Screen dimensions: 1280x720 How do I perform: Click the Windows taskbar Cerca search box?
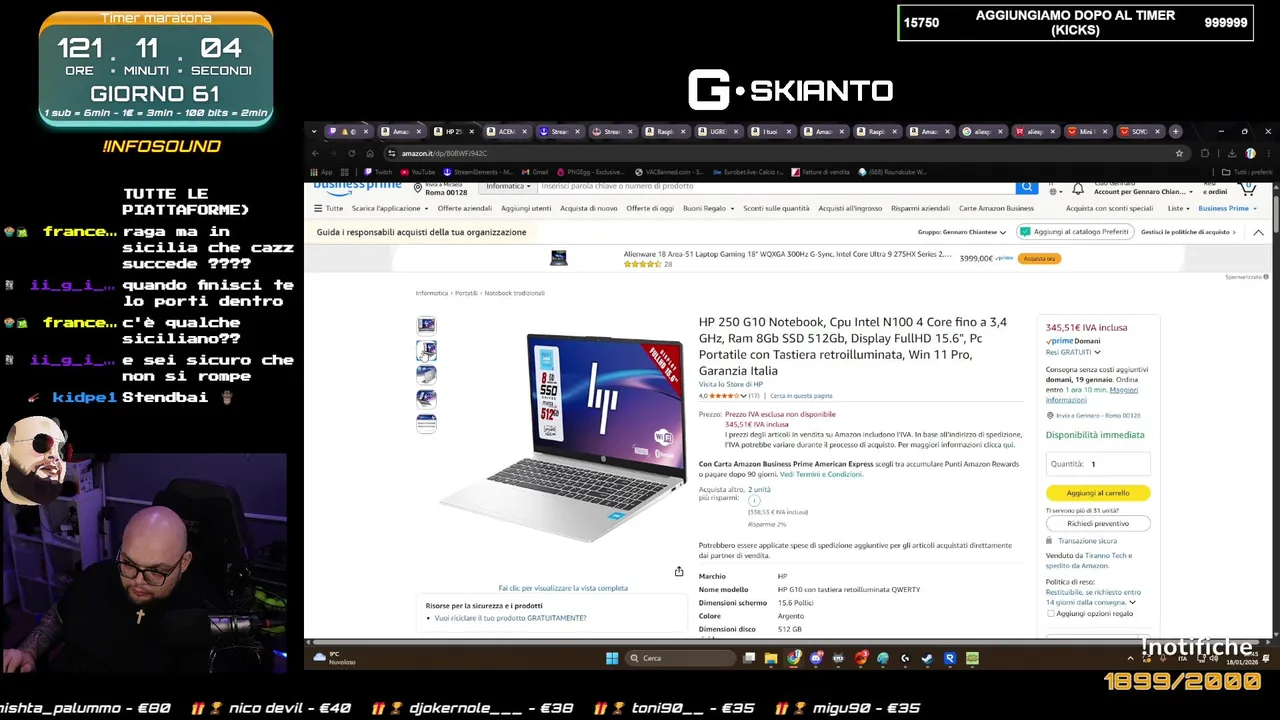tap(680, 658)
